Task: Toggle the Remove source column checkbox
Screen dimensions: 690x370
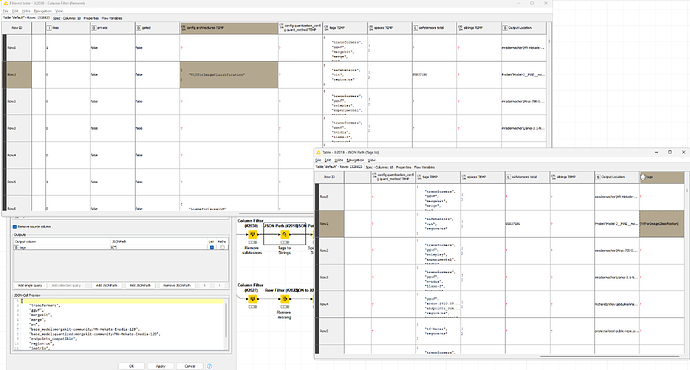Action: coord(15,227)
